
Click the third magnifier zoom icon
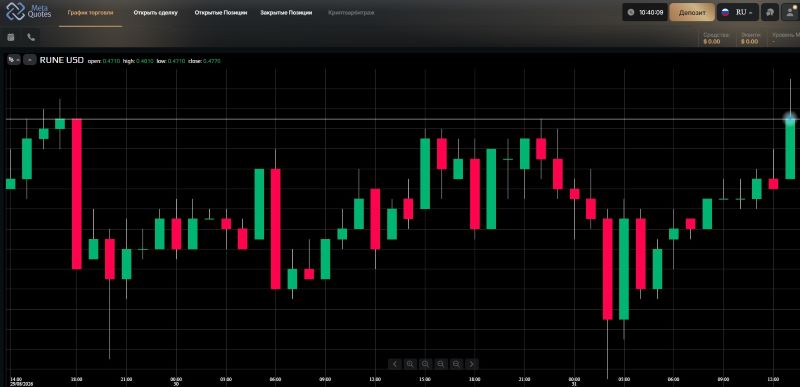[441, 364]
